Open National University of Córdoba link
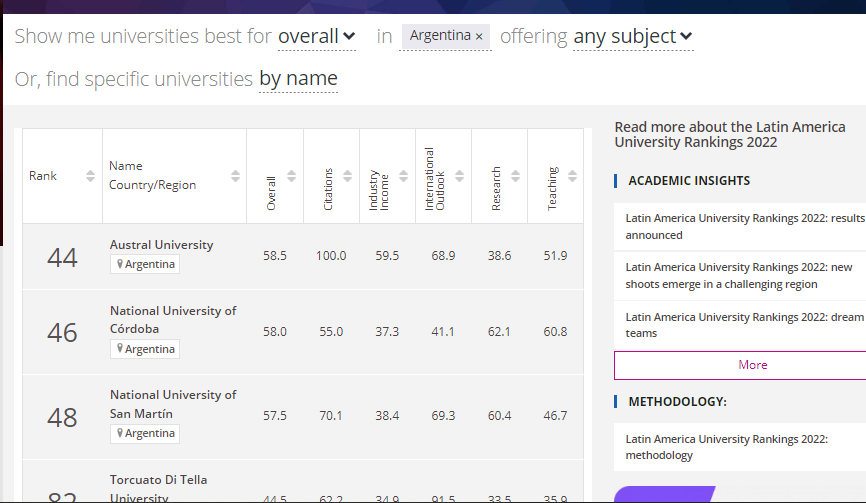The image size is (866, 503). tap(173, 320)
